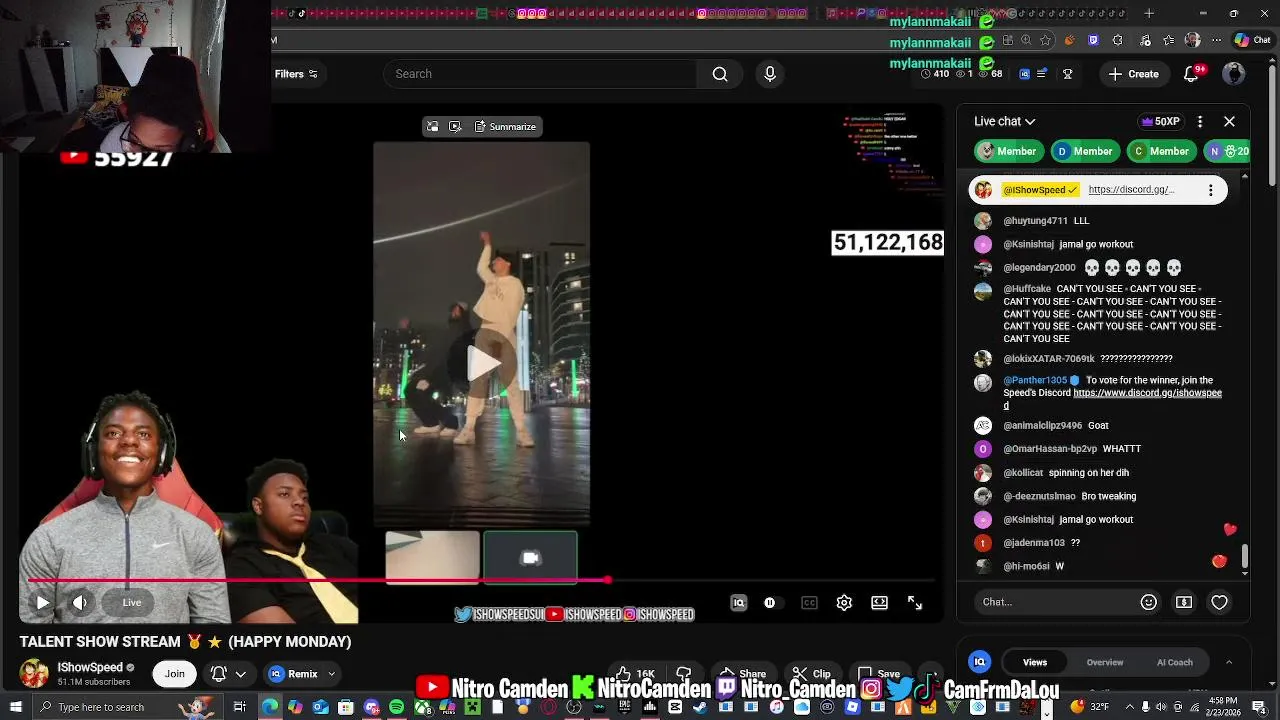Jump to the Live badge in player
This screenshot has height=720, width=1280.
click(x=132, y=602)
